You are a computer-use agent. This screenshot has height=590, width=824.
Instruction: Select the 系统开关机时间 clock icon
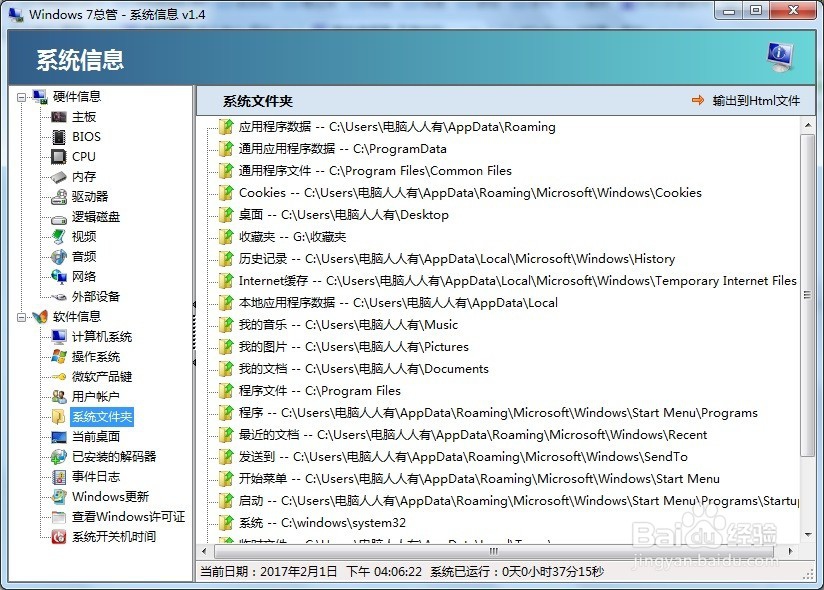point(59,536)
